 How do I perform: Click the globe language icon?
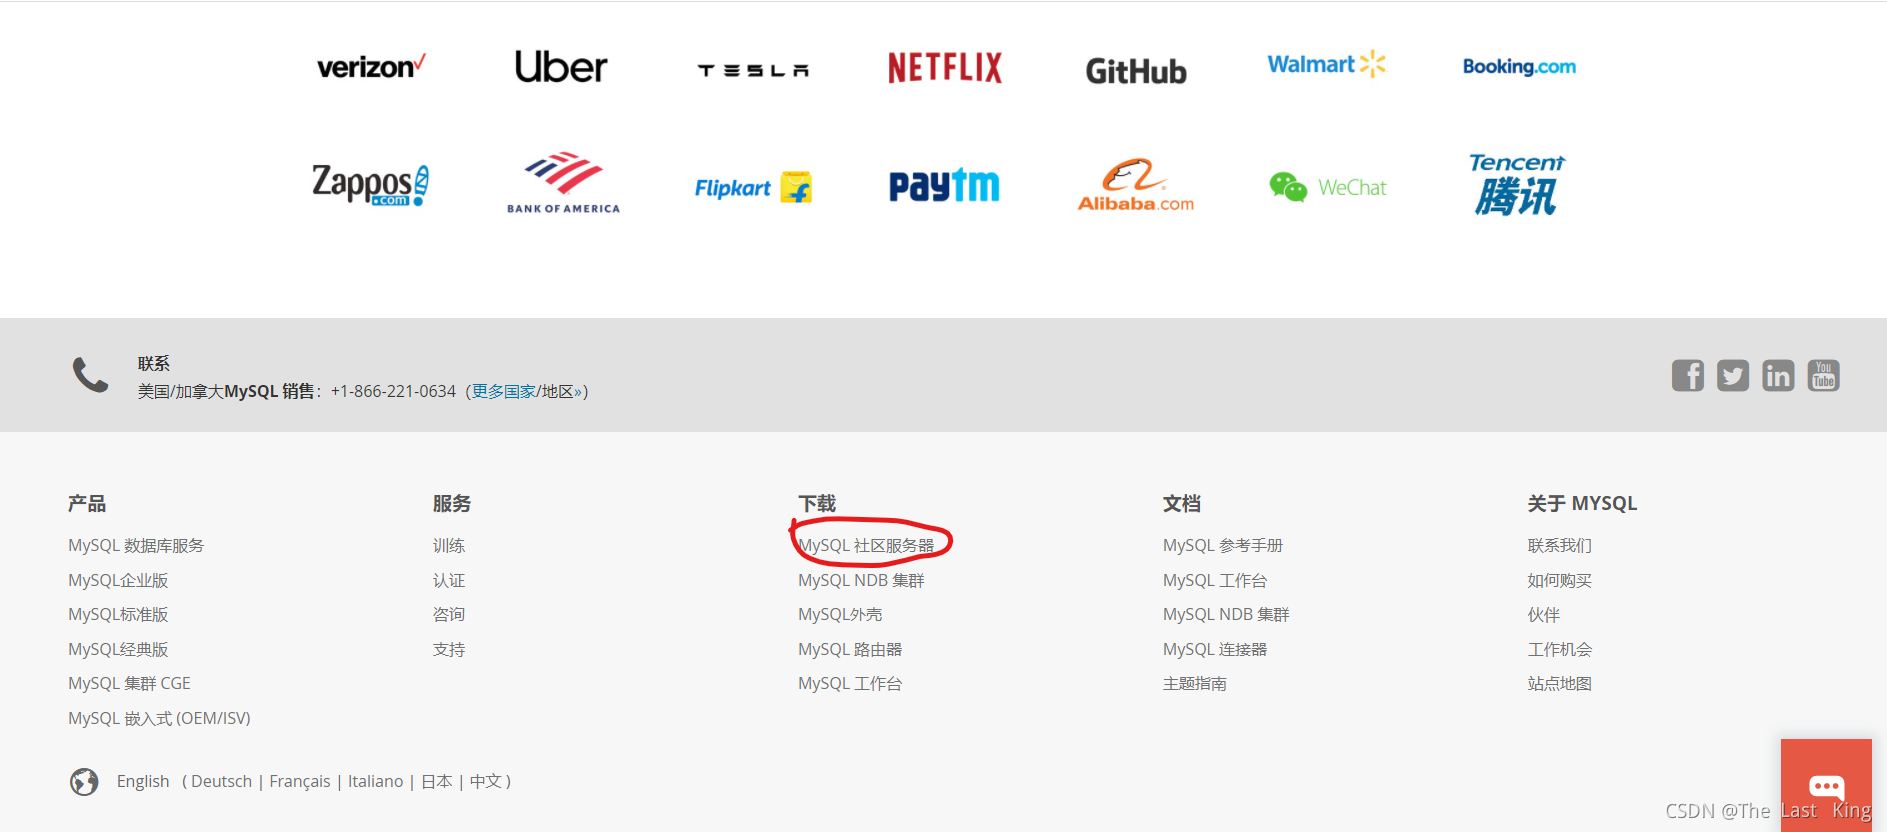tap(84, 781)
